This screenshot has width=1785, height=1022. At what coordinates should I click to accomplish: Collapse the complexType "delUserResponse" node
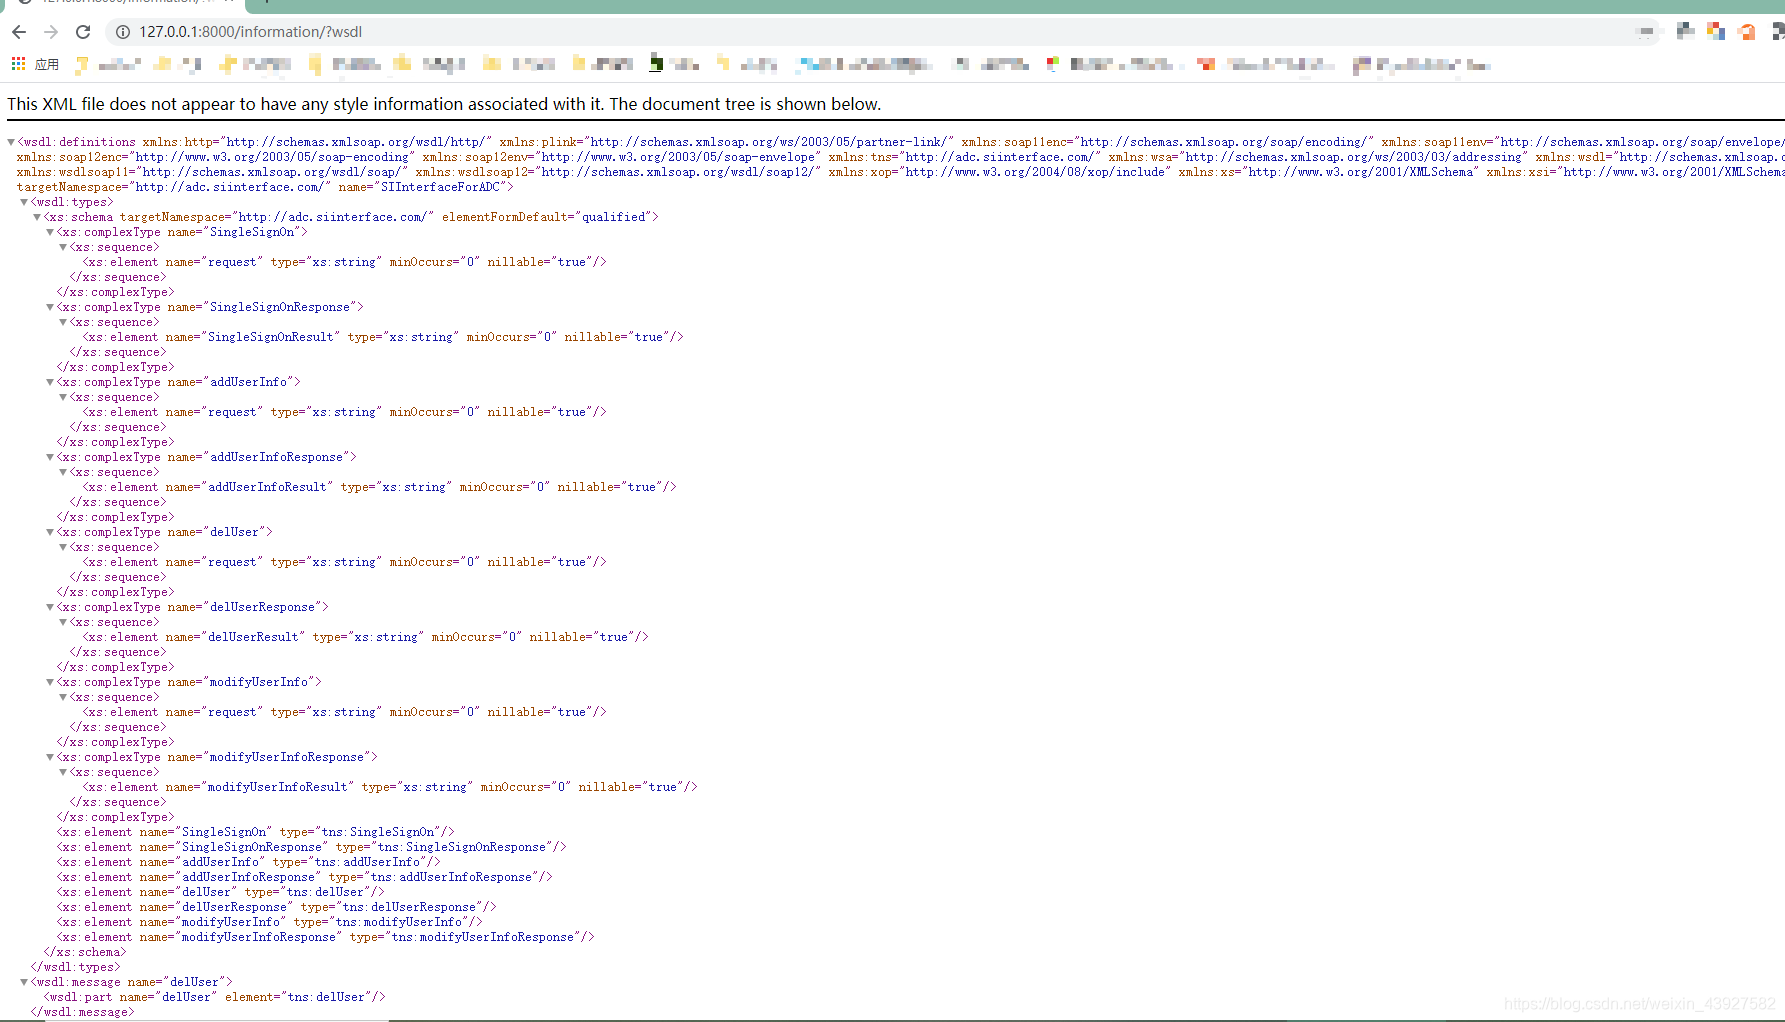[x=50, y=607]
